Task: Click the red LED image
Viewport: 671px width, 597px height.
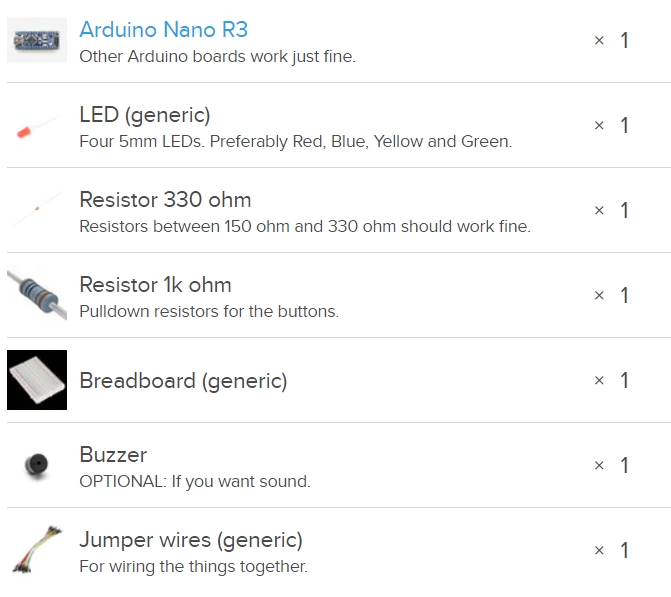Action: [x=37, y=125]
